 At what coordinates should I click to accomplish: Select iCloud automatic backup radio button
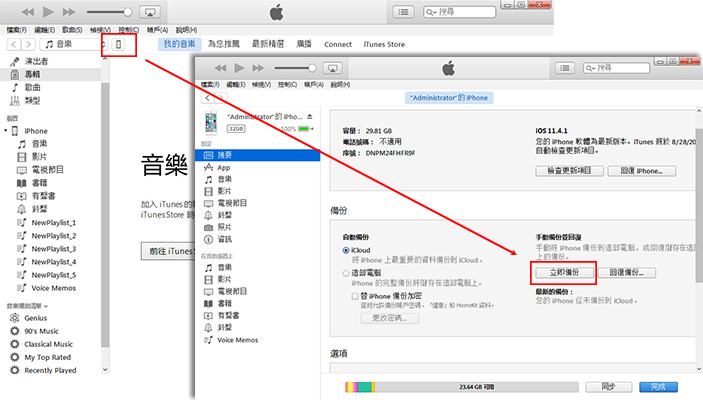pyautogui.click(x=344, y=249)
